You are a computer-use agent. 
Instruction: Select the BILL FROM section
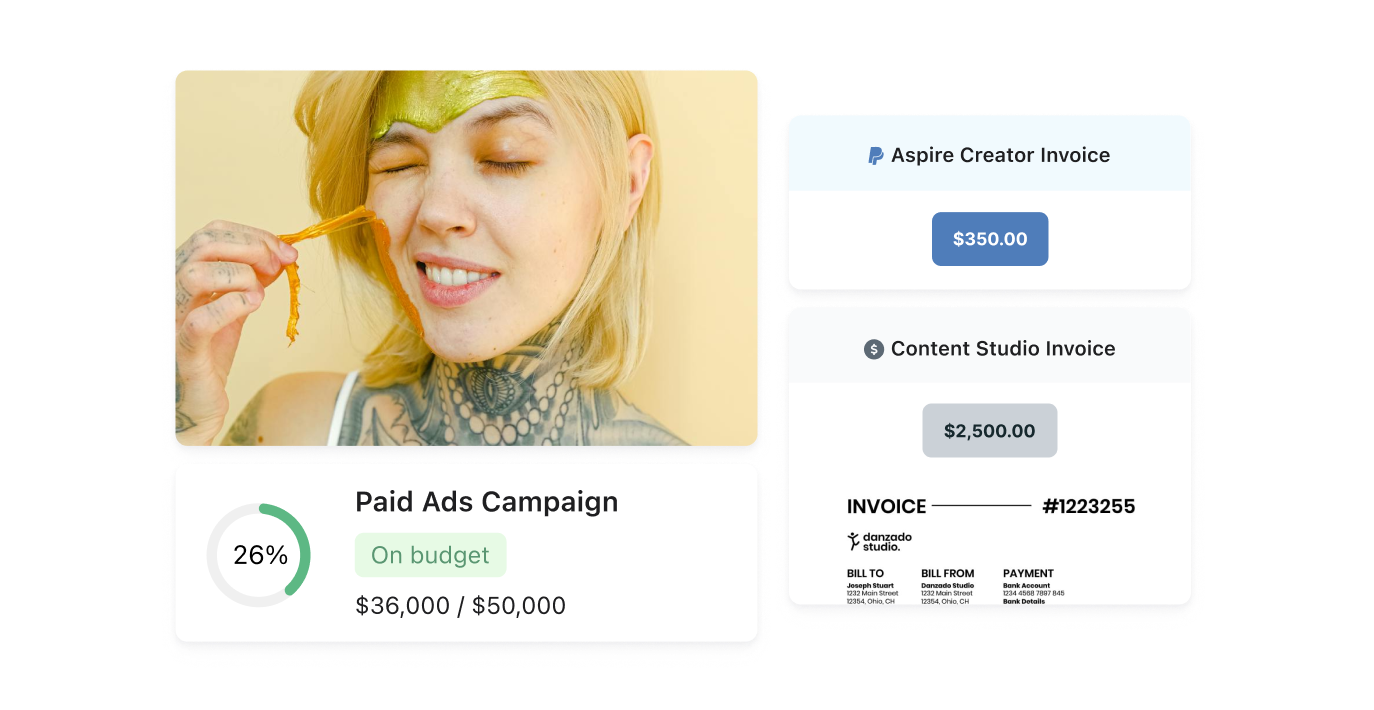948,587
